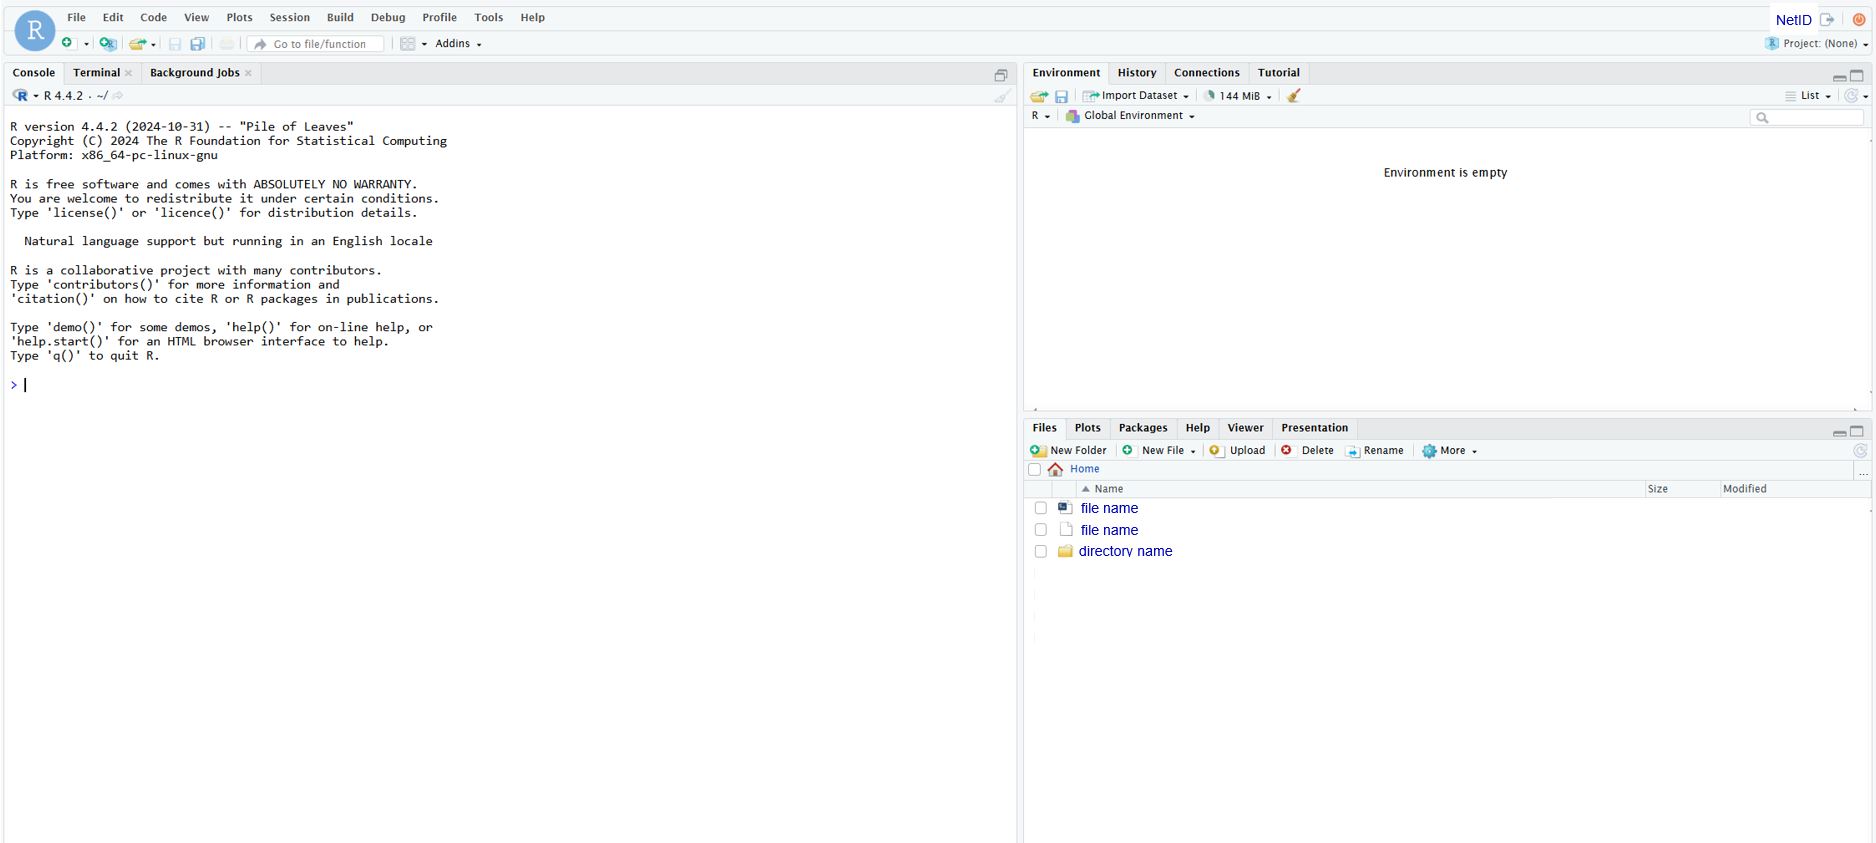Close the Background Jobs tab

coord(248,73)
